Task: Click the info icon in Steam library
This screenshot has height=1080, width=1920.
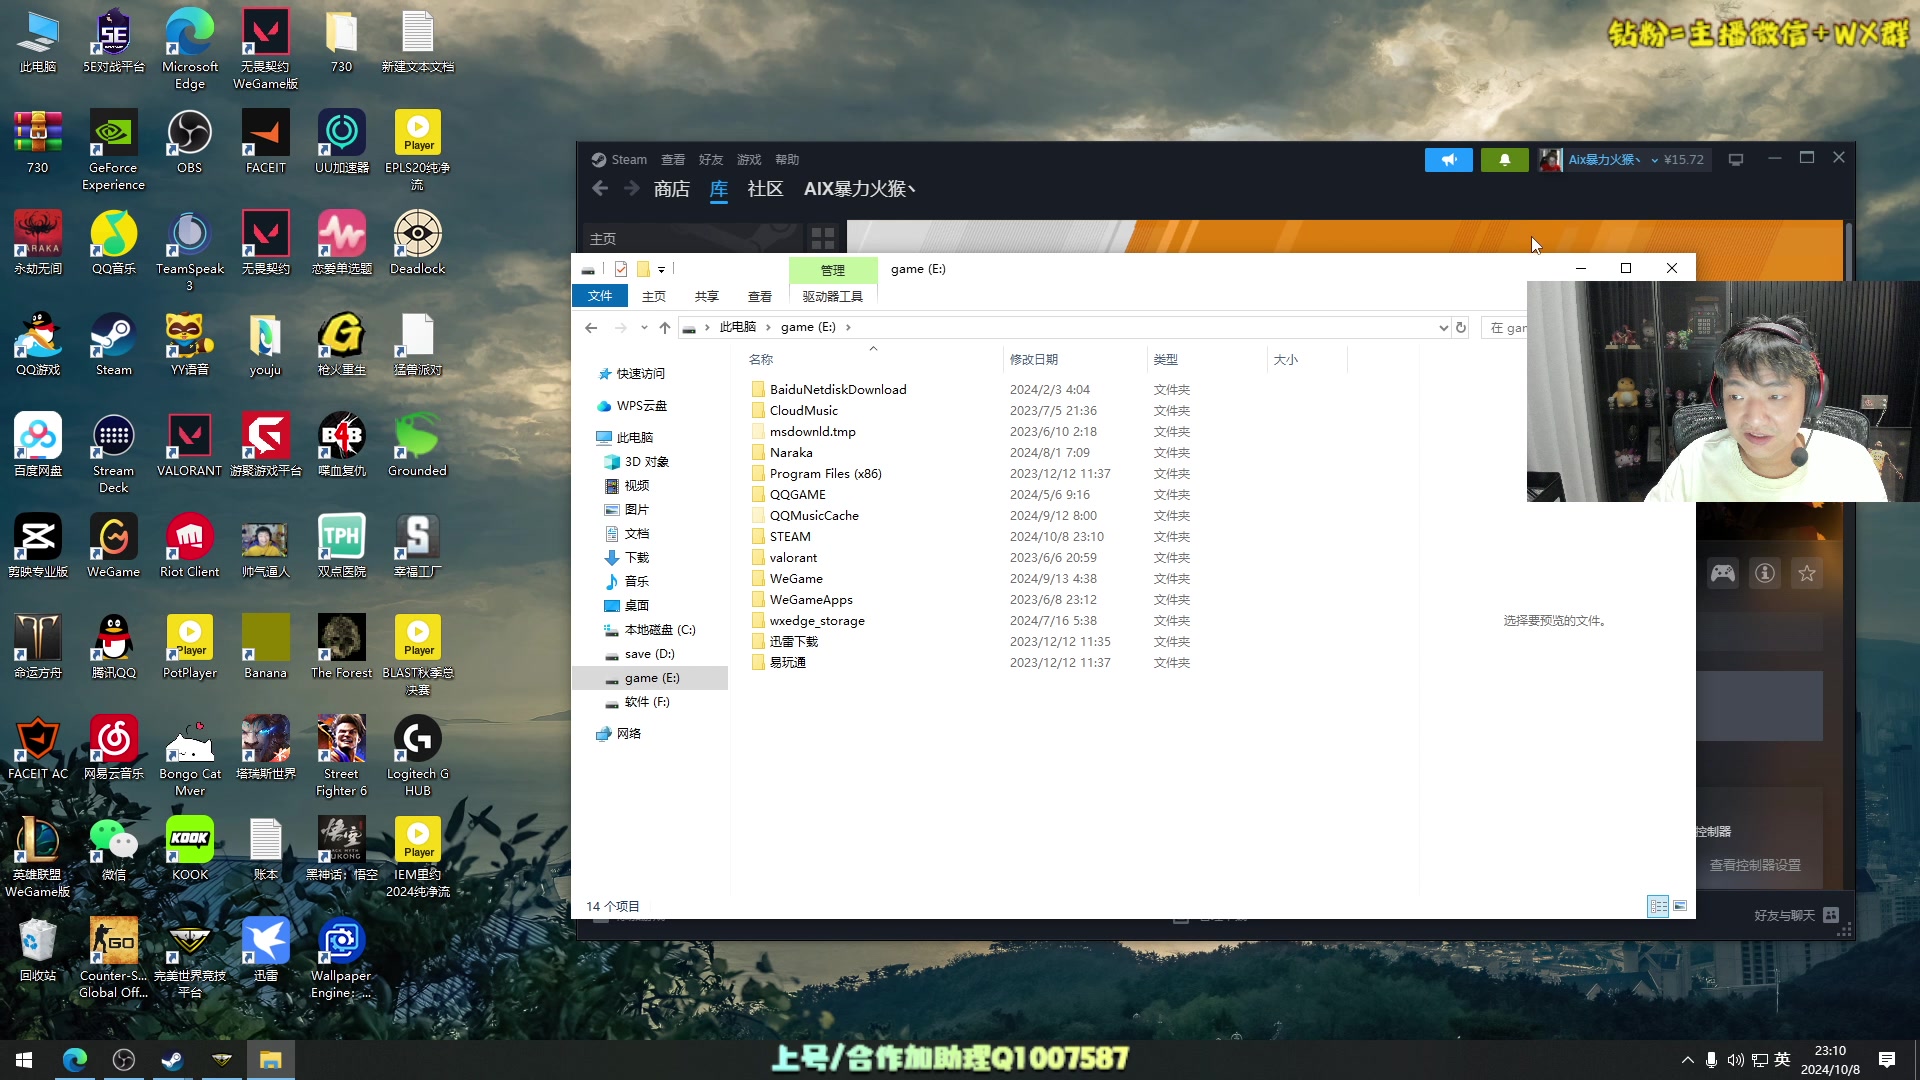Action: (x=1765, y=573)
